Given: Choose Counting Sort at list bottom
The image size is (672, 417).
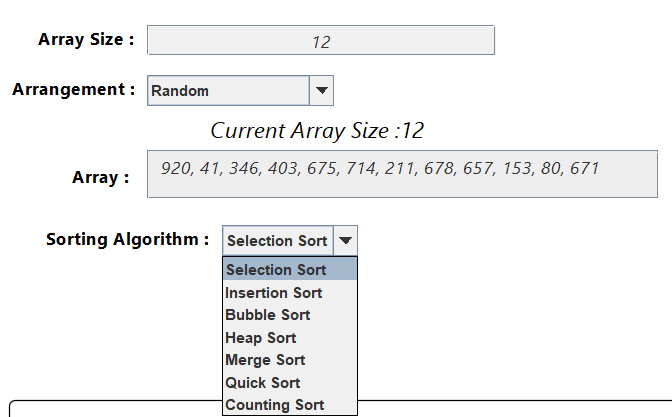Looking at the screenshot, I should [290, 405].
